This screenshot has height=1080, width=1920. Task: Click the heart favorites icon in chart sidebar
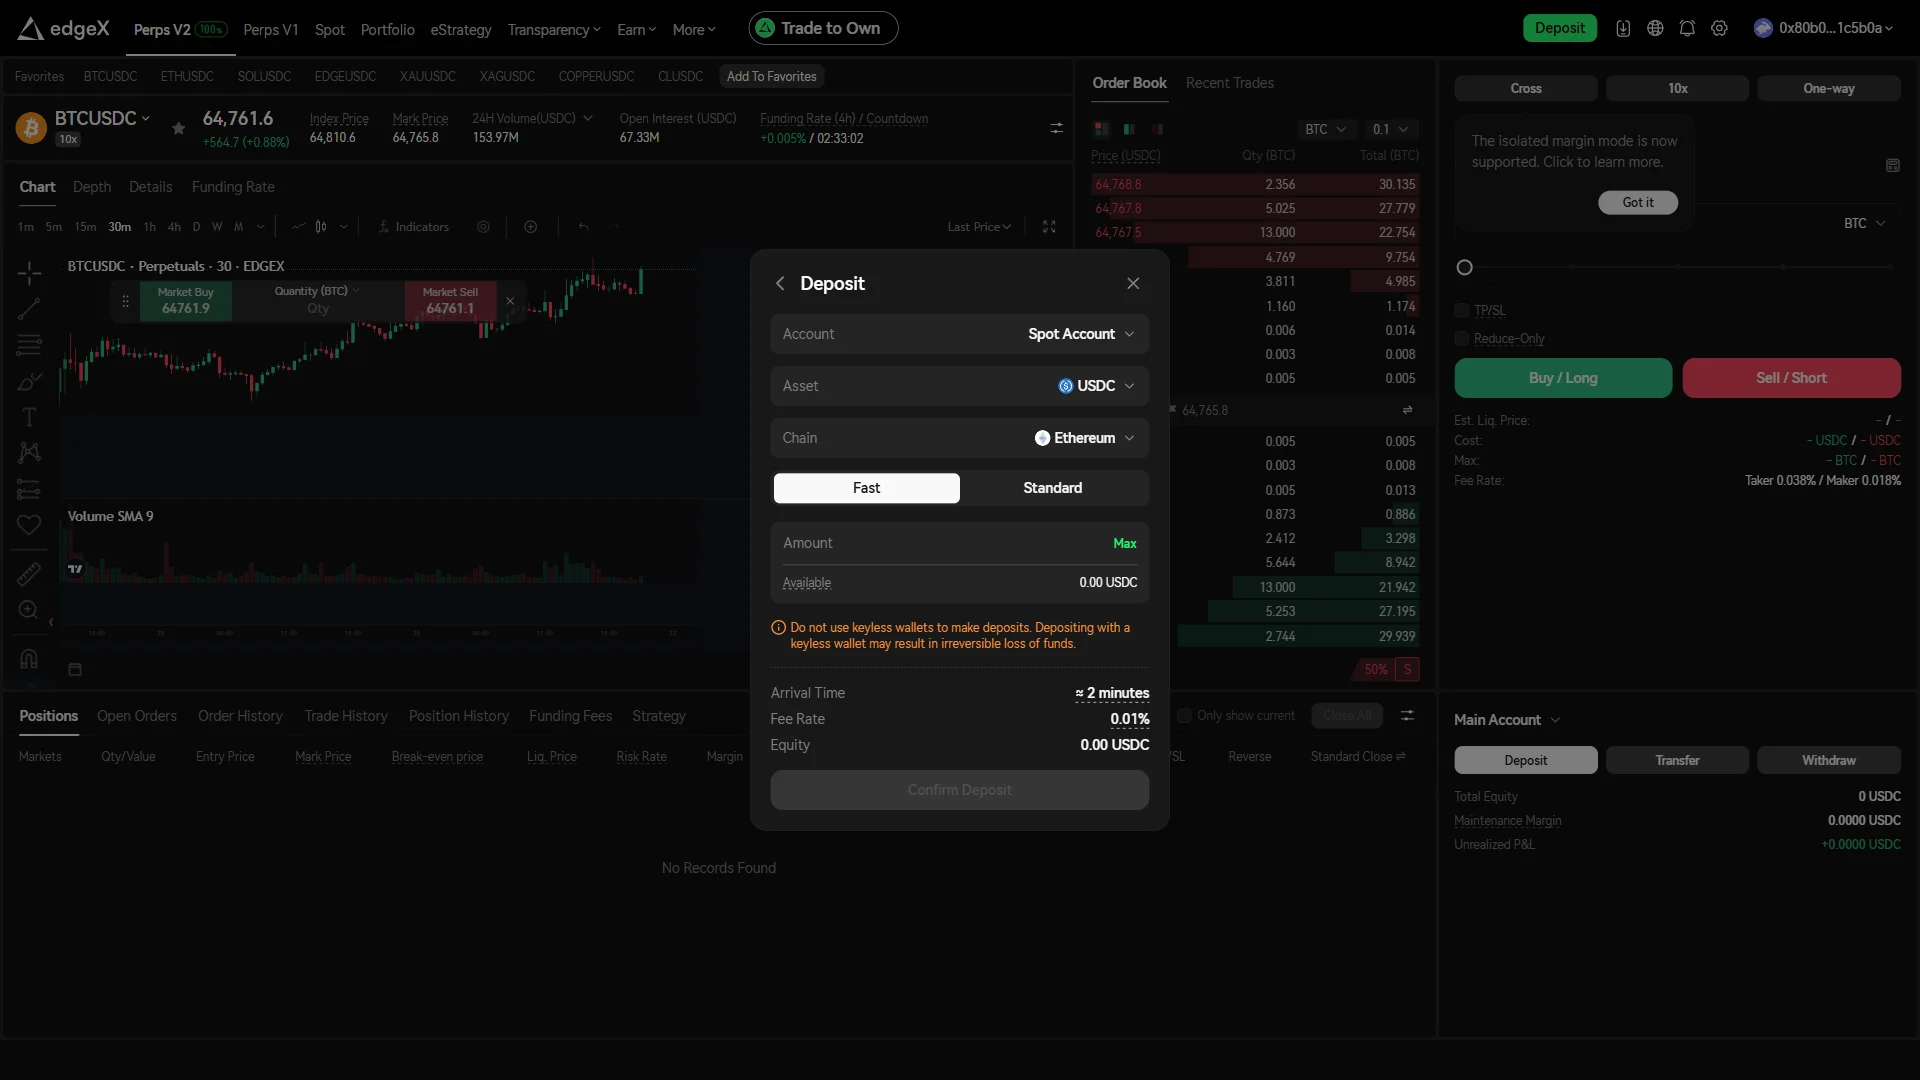point(29,525)
